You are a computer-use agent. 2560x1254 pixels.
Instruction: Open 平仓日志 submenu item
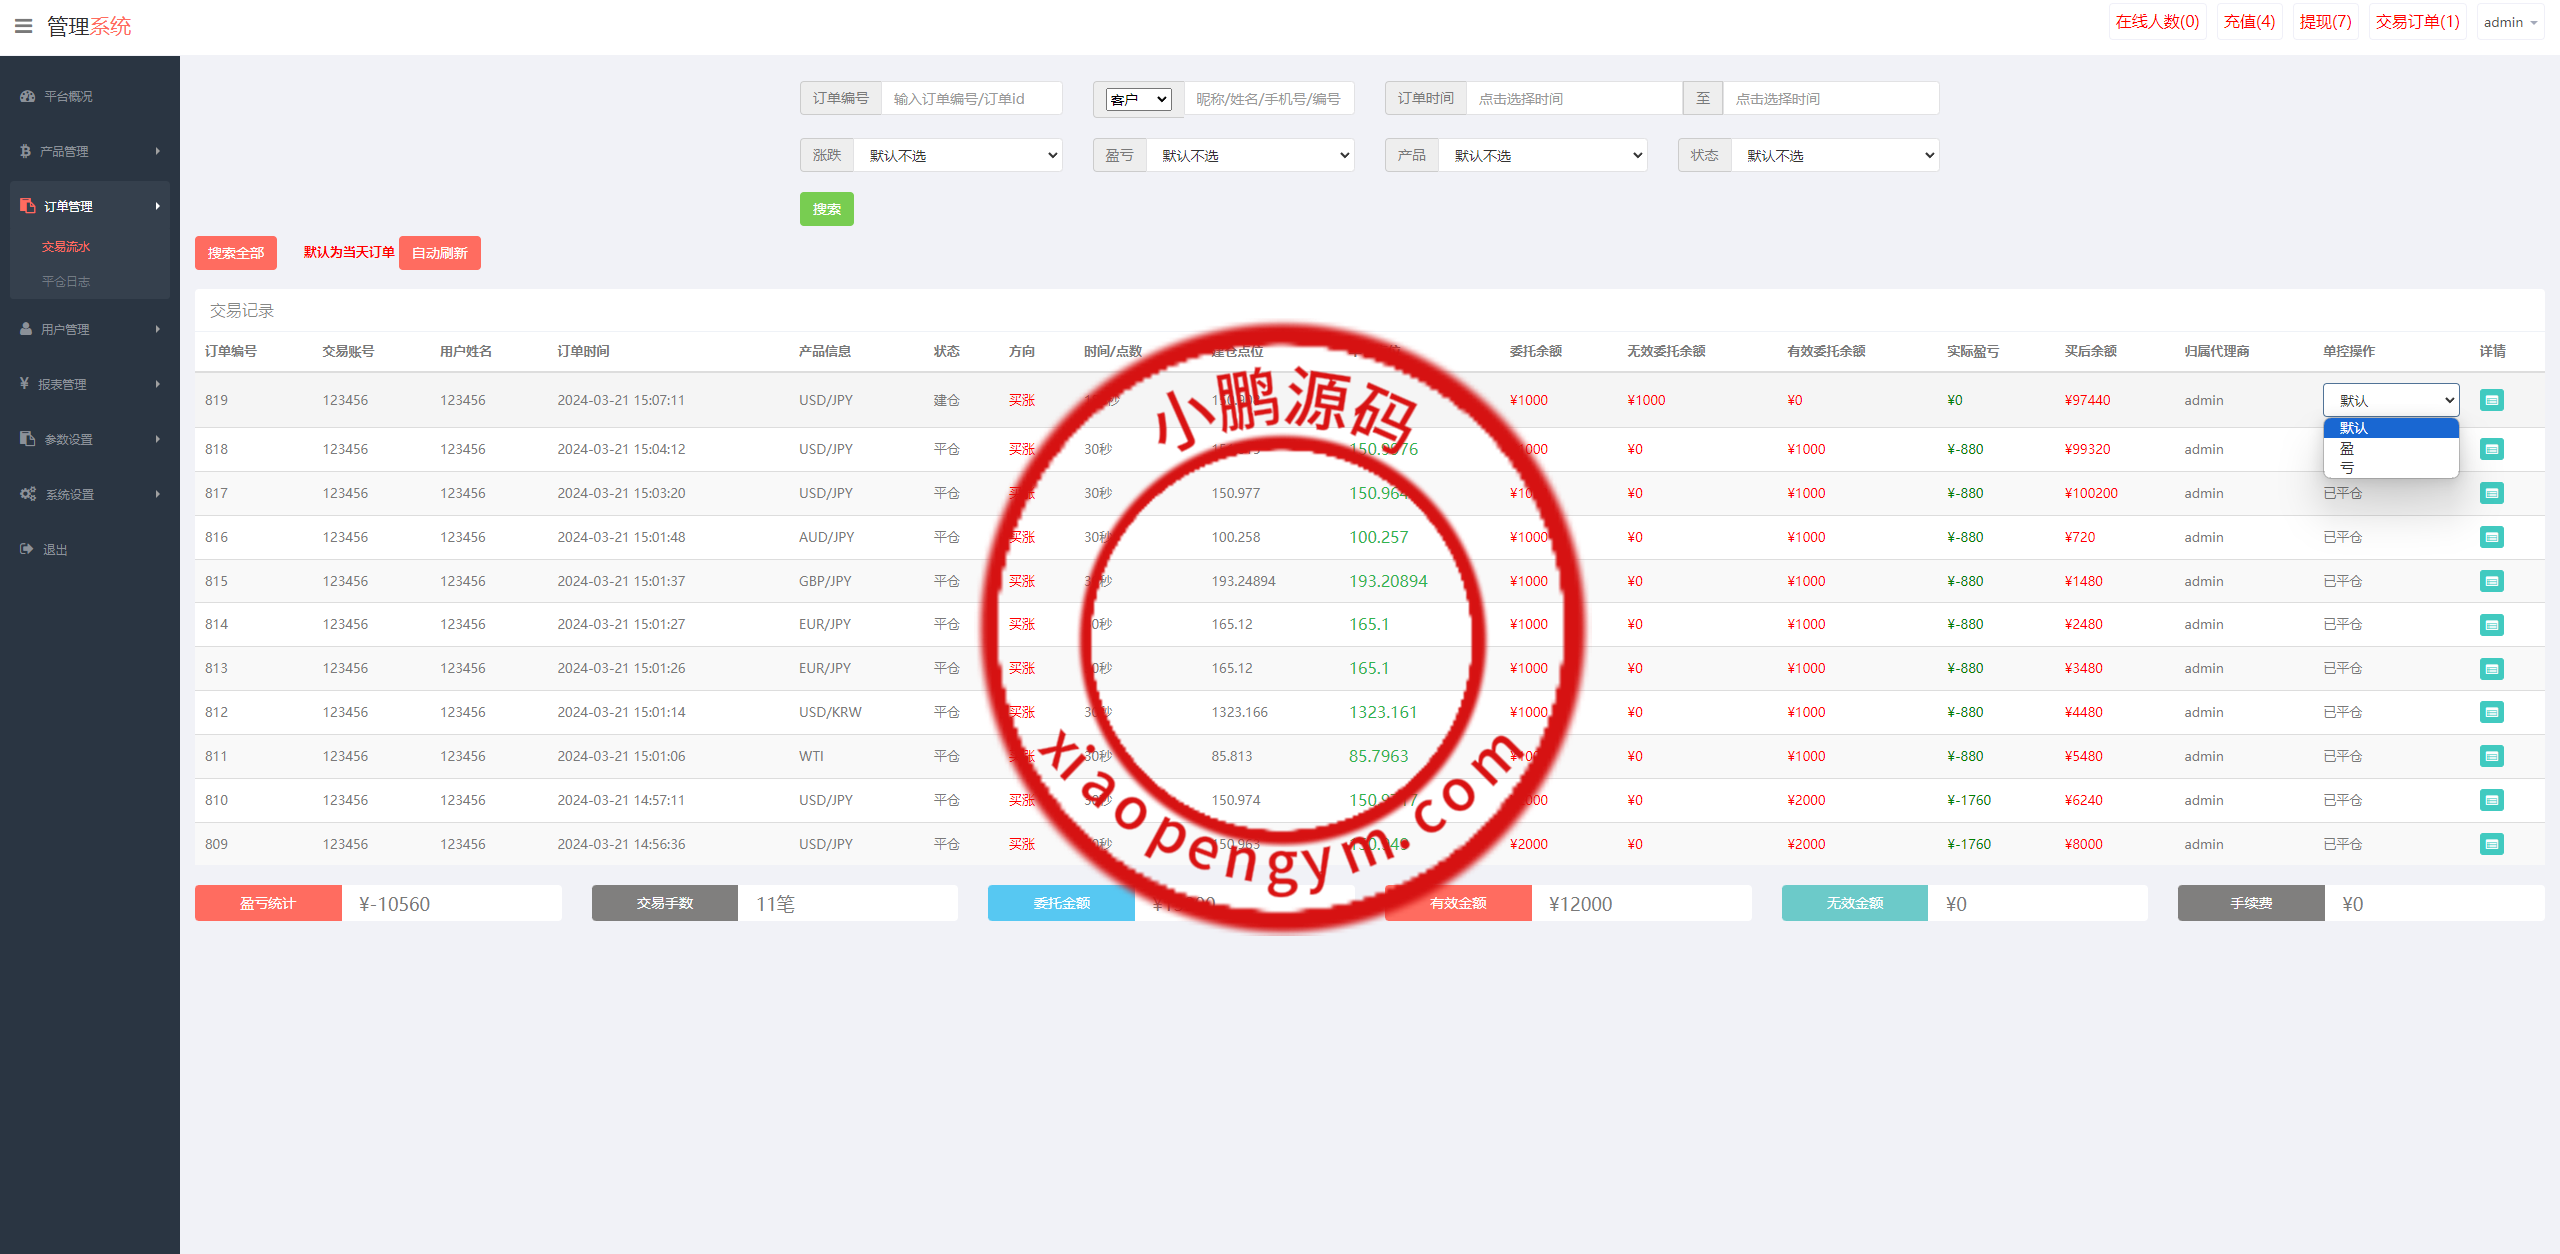(x=66, y=281)
